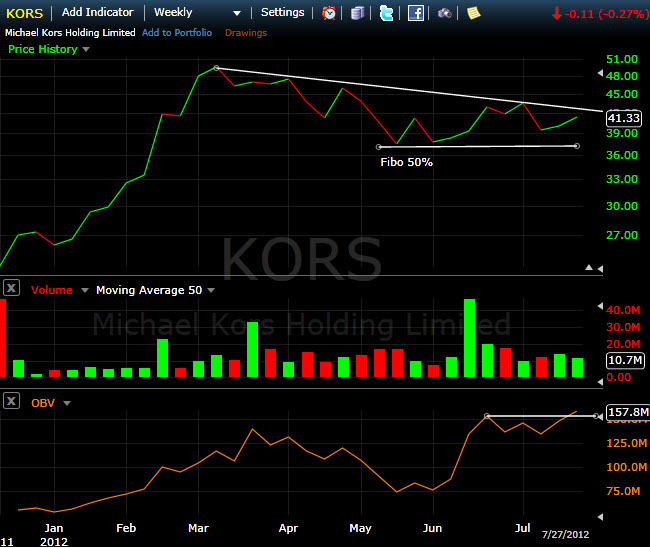Expand the Volume indicator dropdown arrow
650x547 pixels.
(85, 290)
